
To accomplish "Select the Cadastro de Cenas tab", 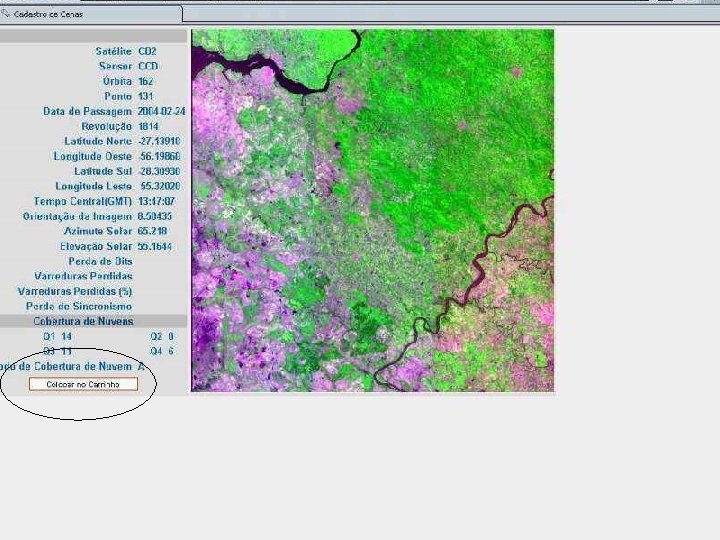I will tap(90, 14).
